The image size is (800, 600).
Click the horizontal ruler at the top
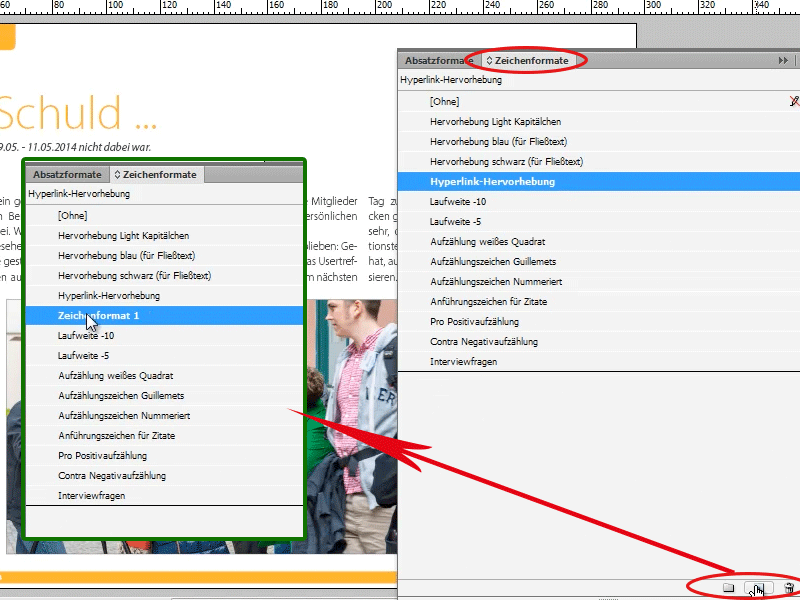(400, 6)
